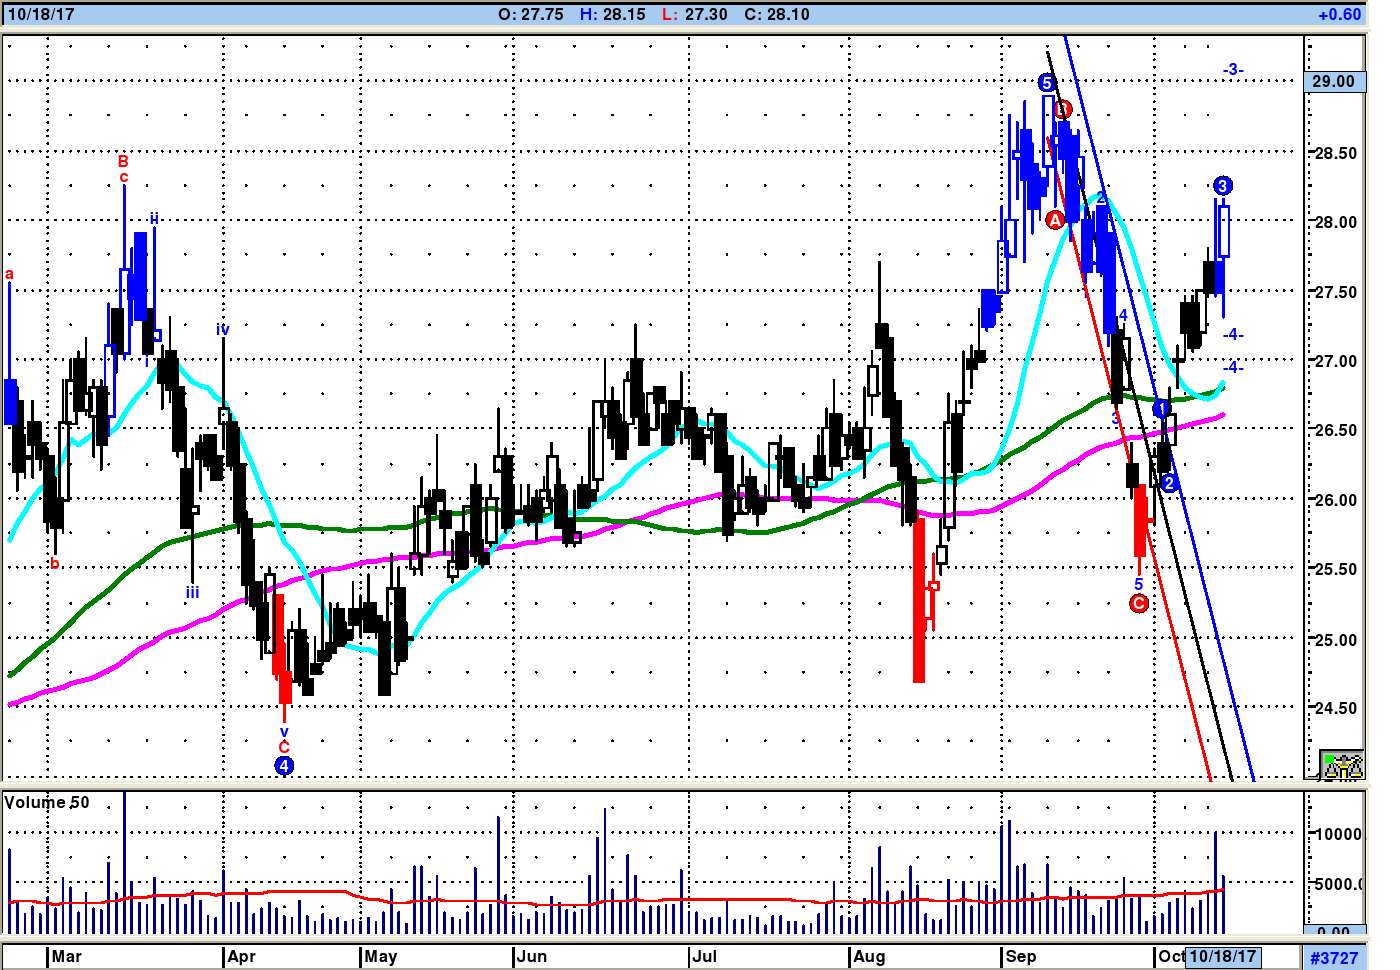Image resolution: width=1400 pixels, height=970 pixels.
Task: Select the blue circled 2 marker in early October
Action: point(1169,484)
